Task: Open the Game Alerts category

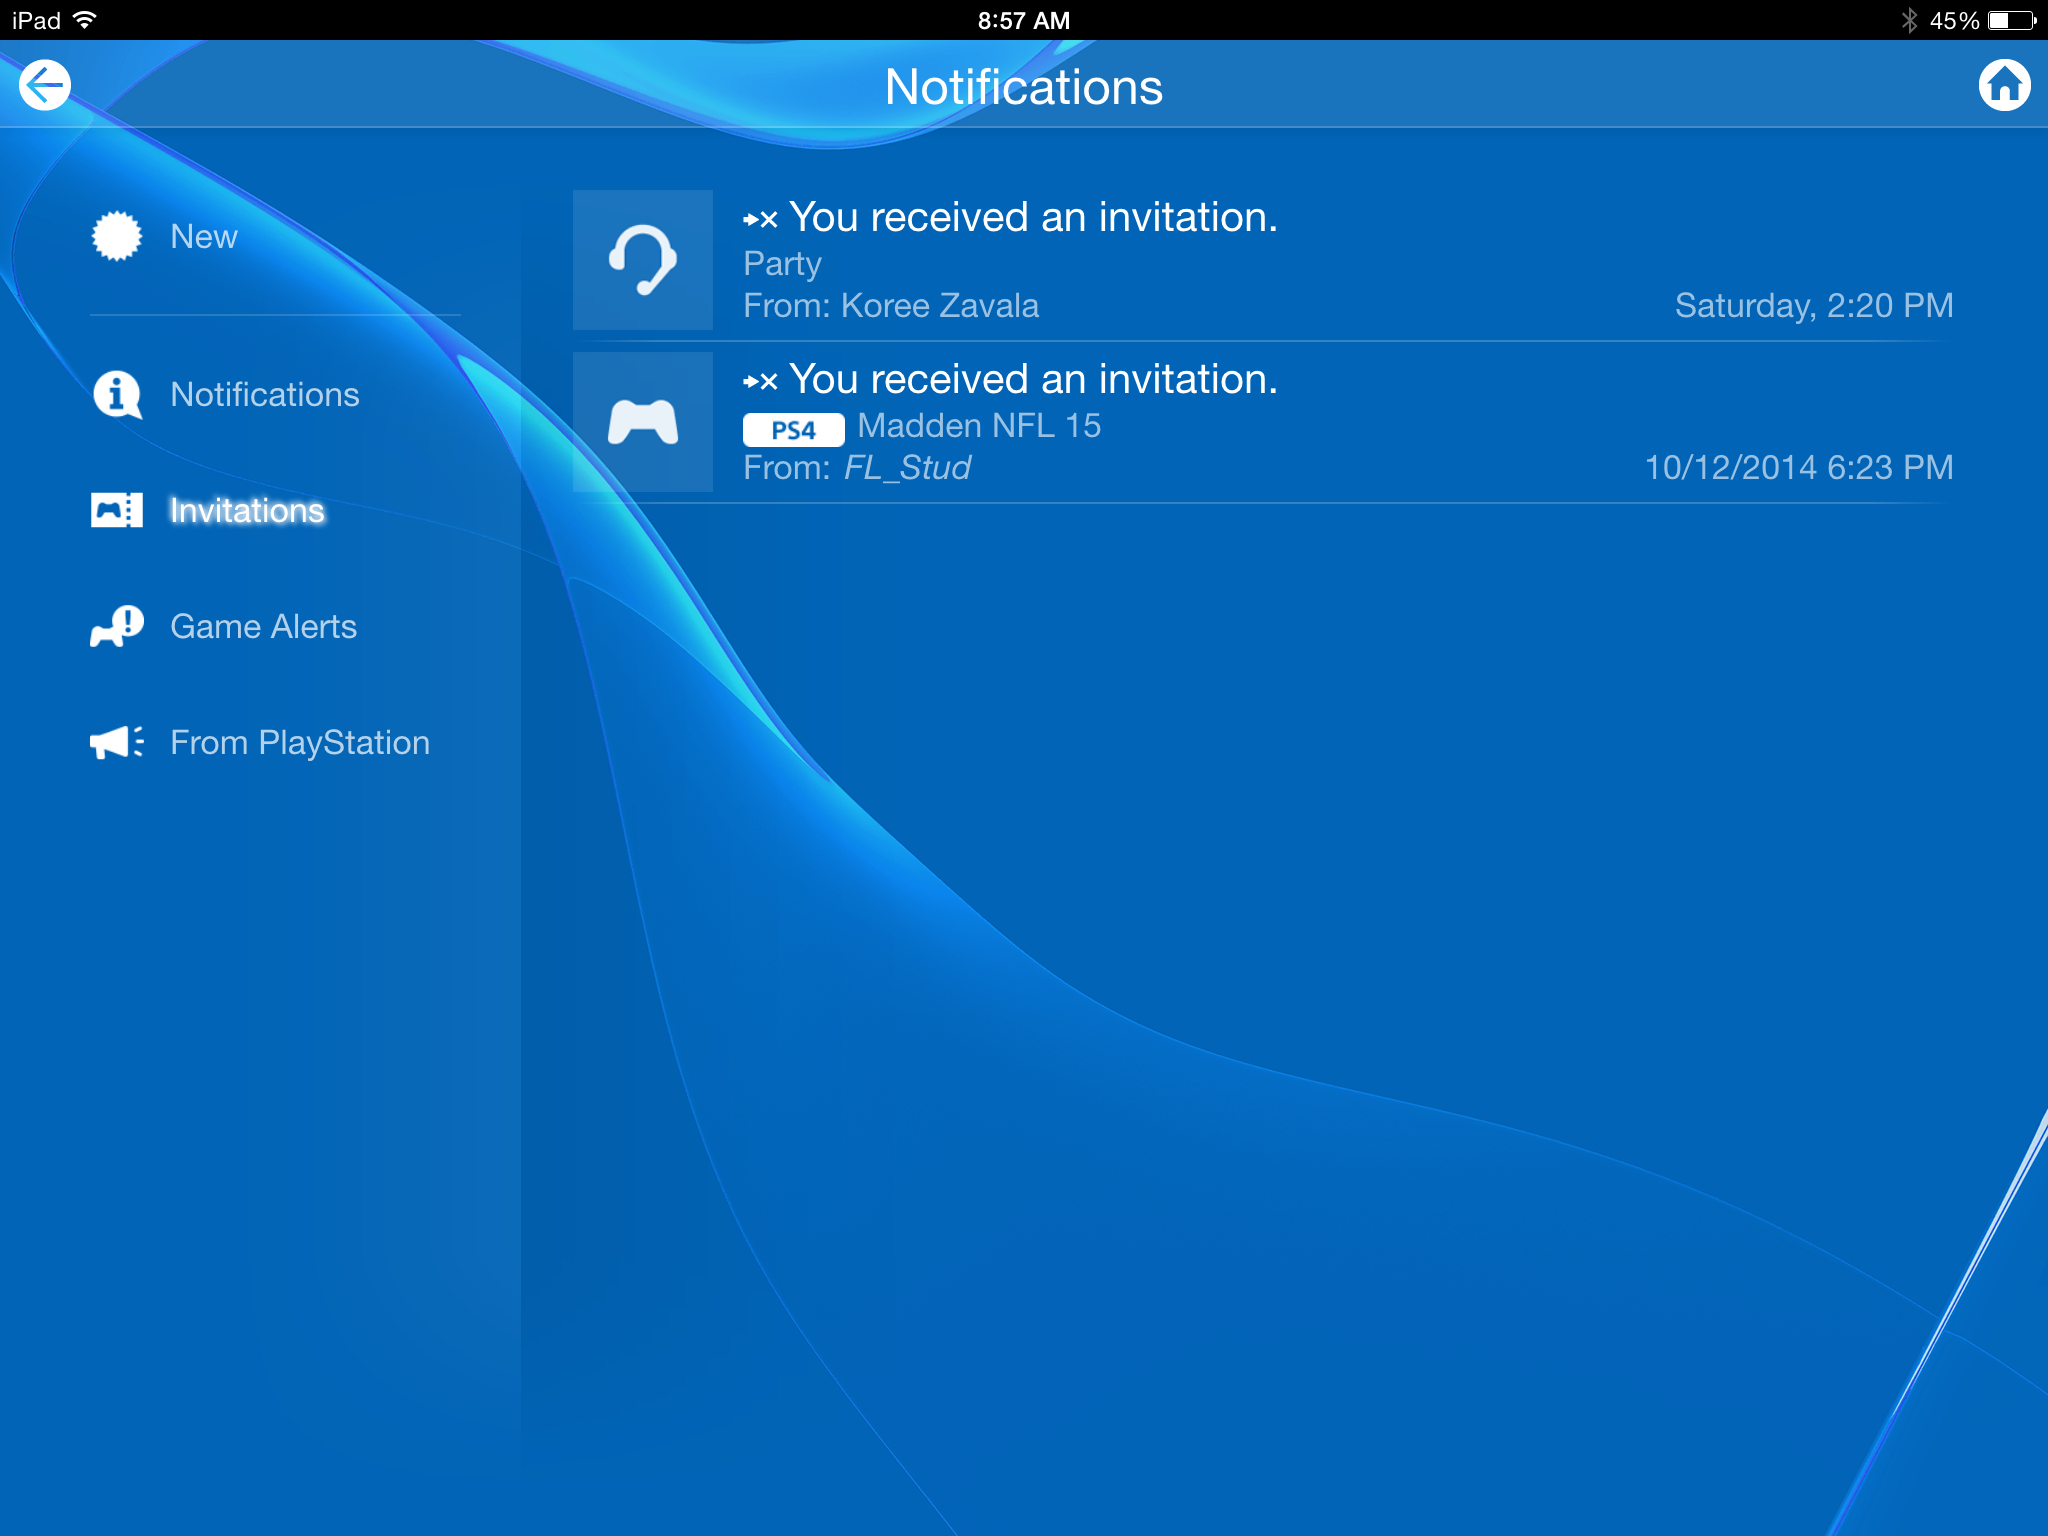Action: click(x=263, y=626)
